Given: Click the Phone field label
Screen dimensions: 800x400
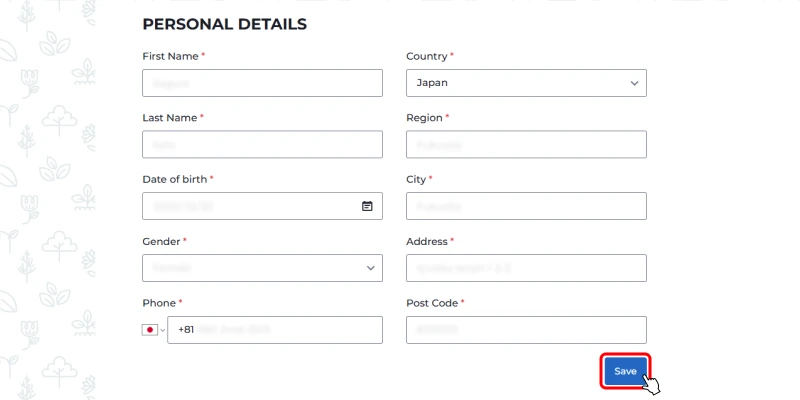Looking at the screenshot, I should [159, 303].
